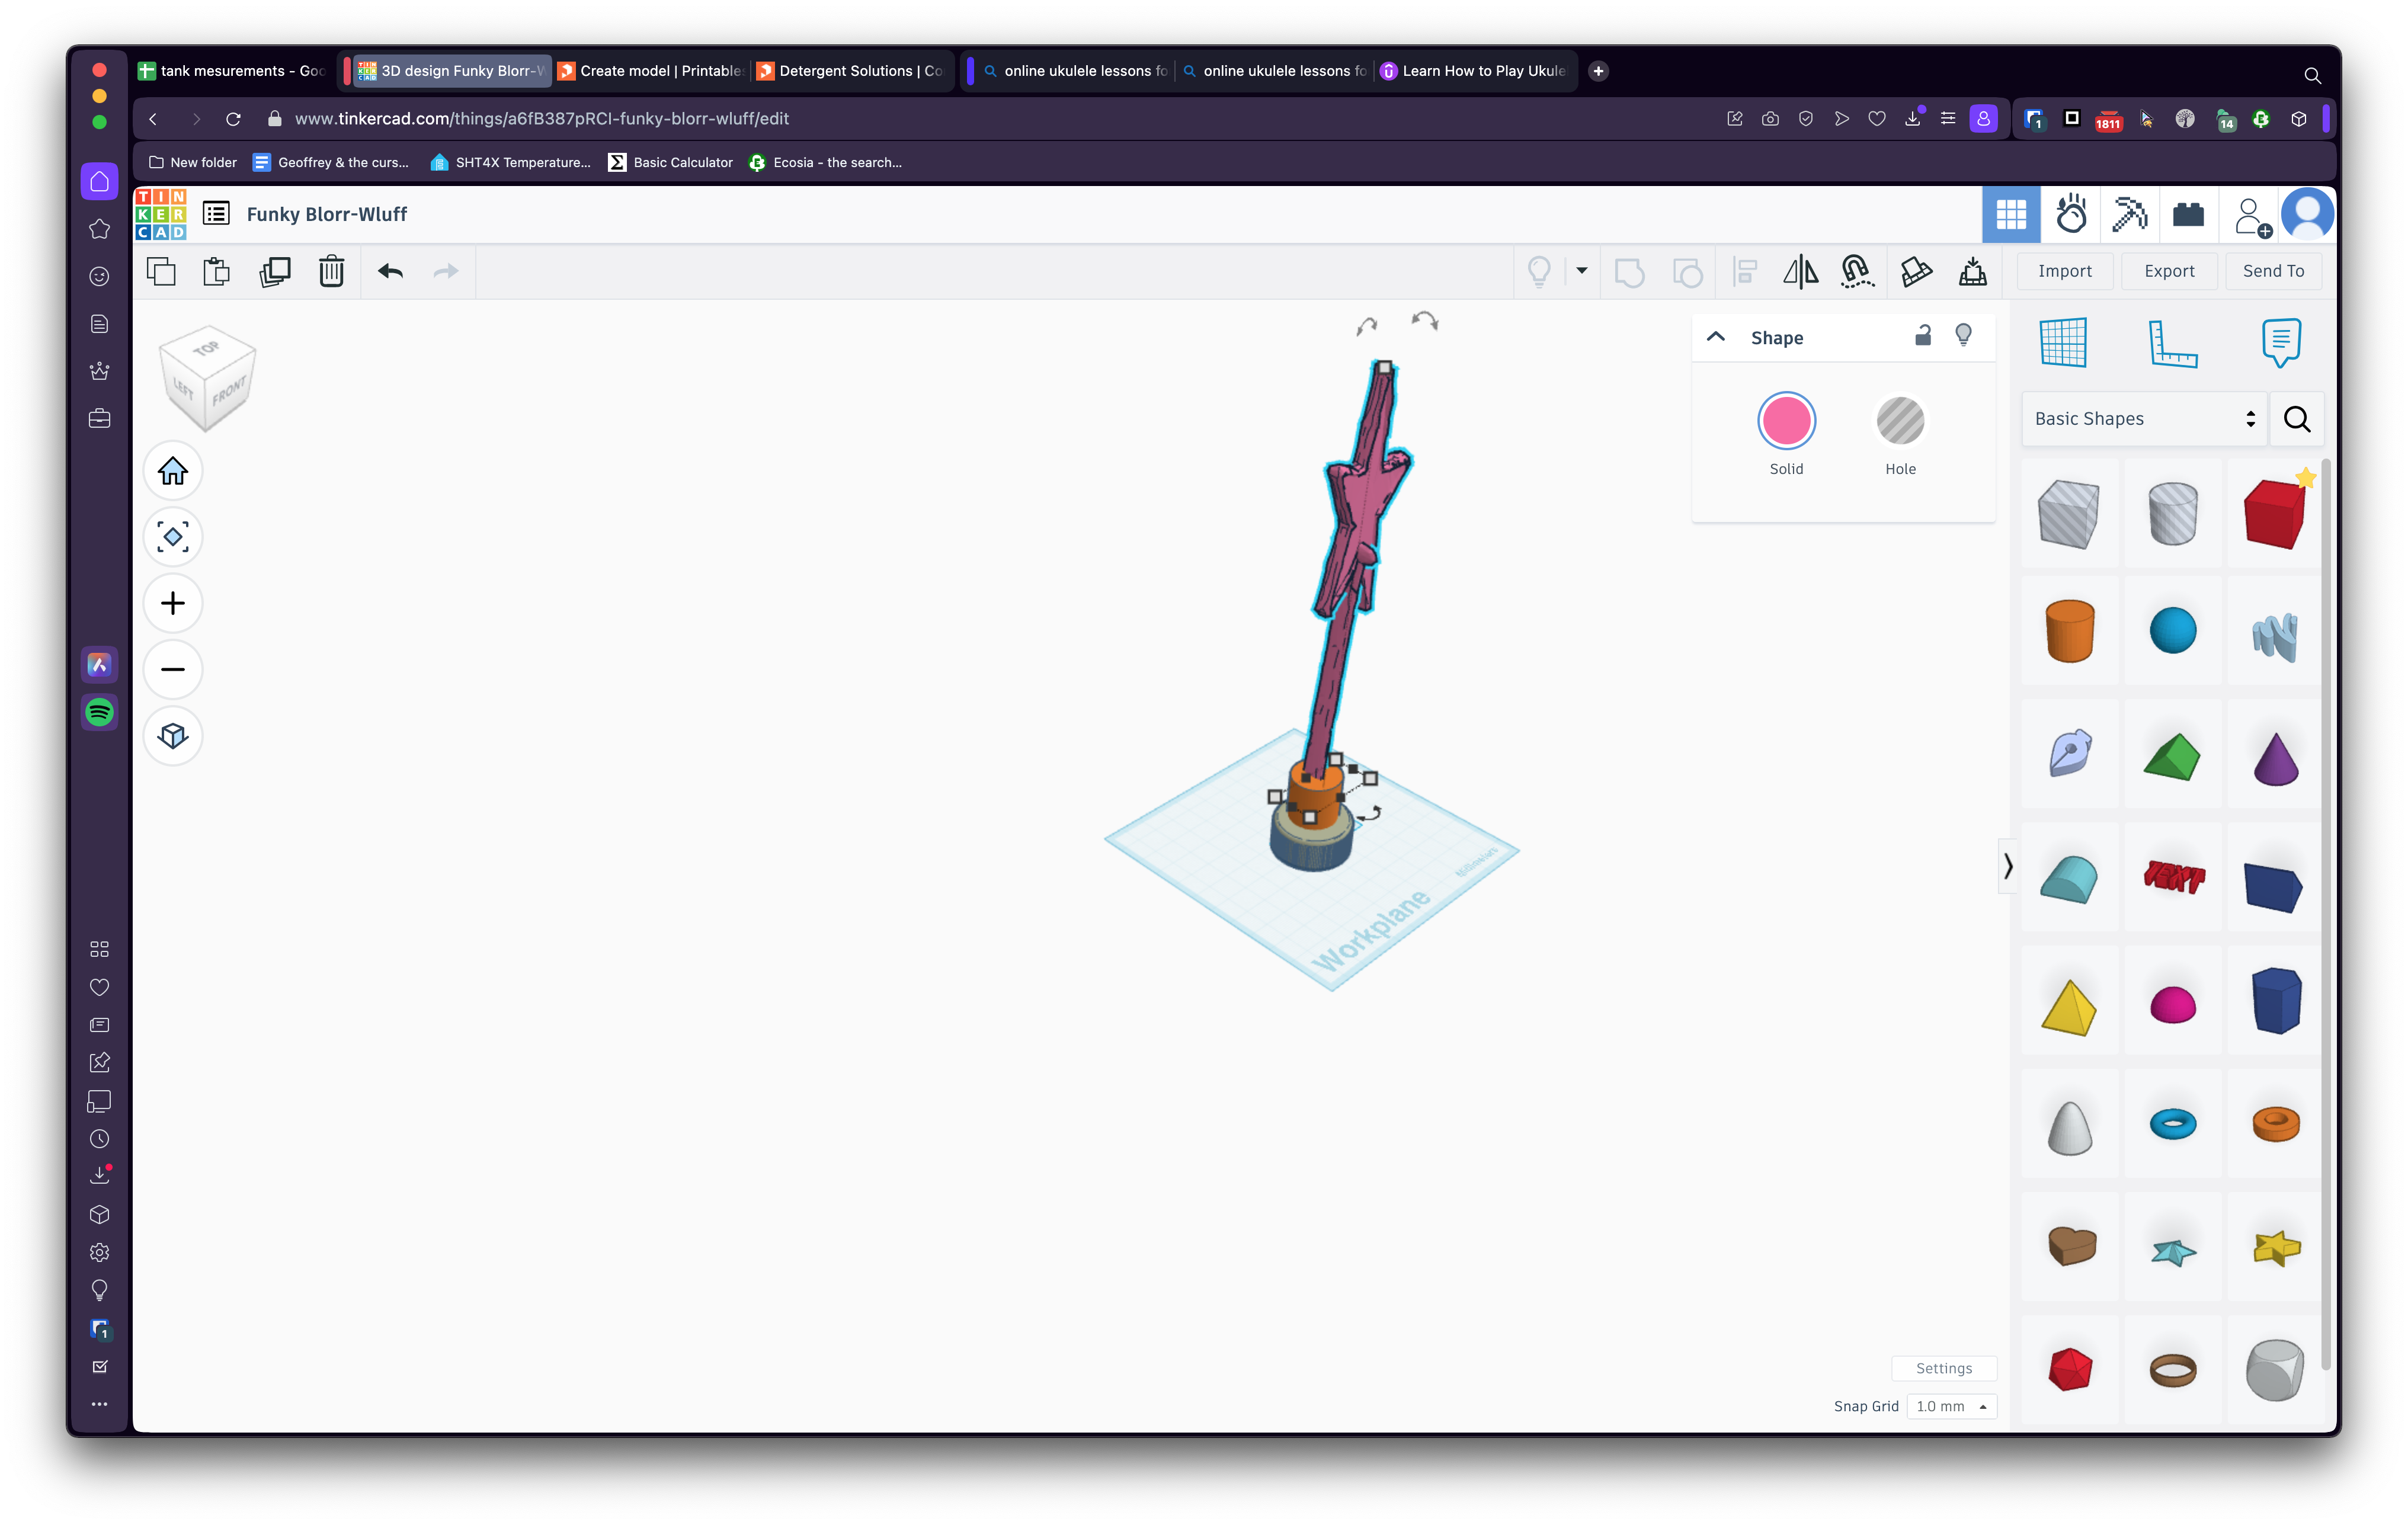The height and width of the screenshot is (1525, 2408).
Task: Open the design list icon beside title
Action: 216,214
